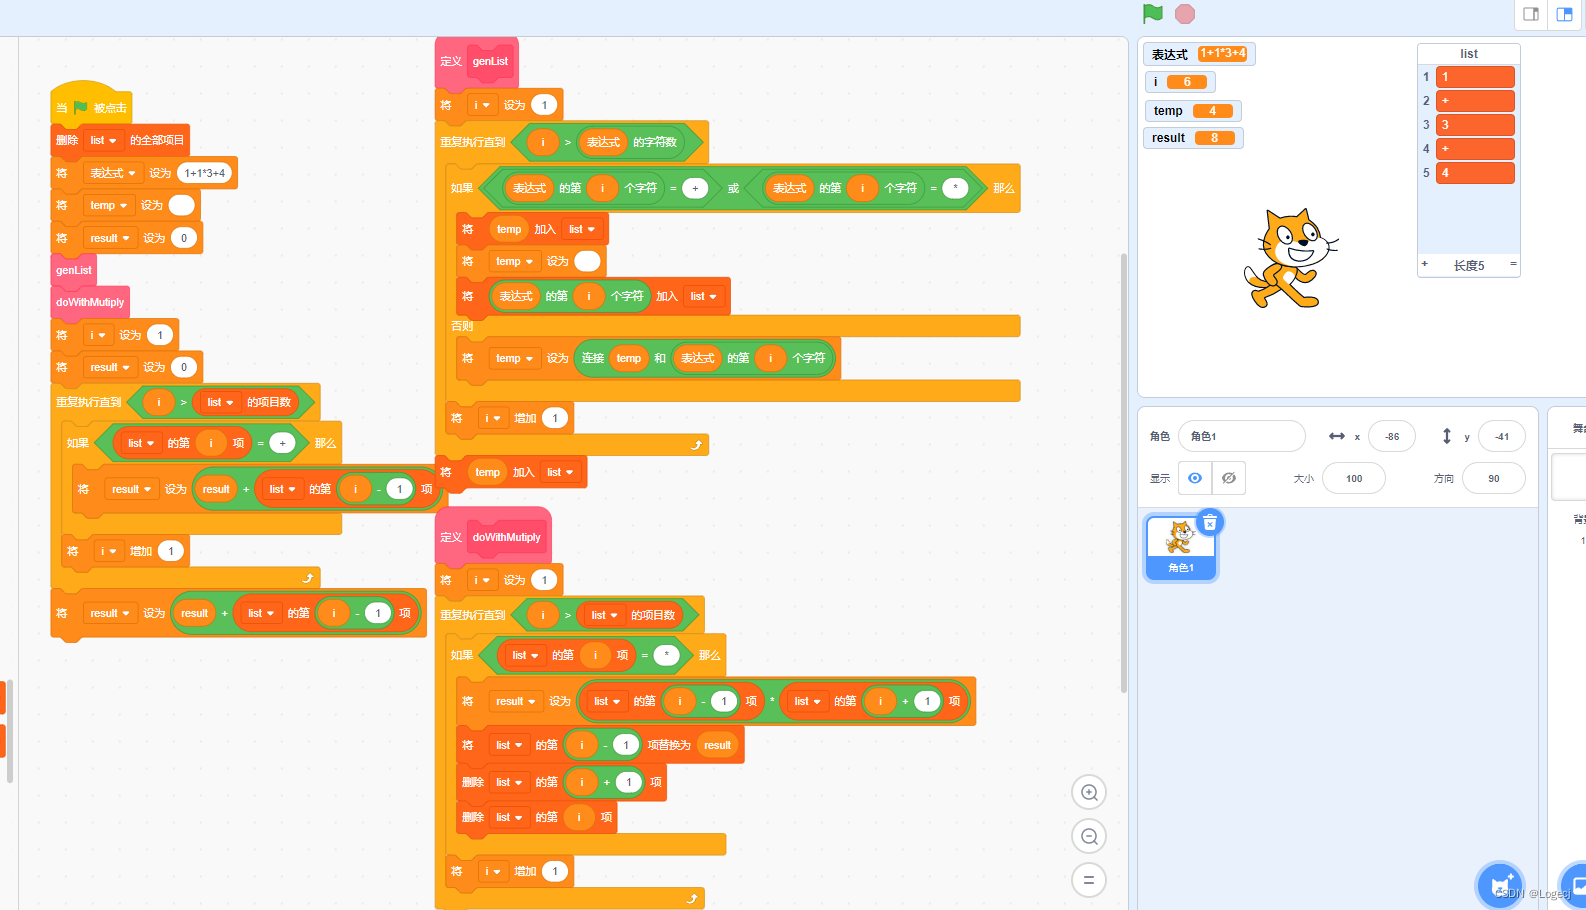
Task: Hide the sprite using the crossed-eye icon
Action: point(1229,478)
